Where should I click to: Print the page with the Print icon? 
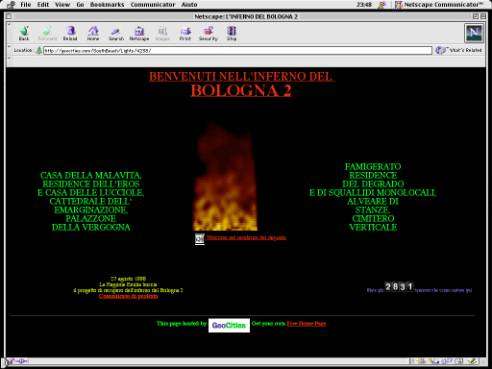click(x=185, y=33)
